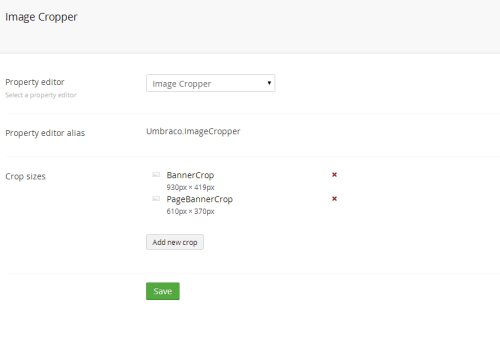The height and width of the screenshot is (361, 500).
Task: Click the Image Cropper page title
Action: [x=41, y=17]
